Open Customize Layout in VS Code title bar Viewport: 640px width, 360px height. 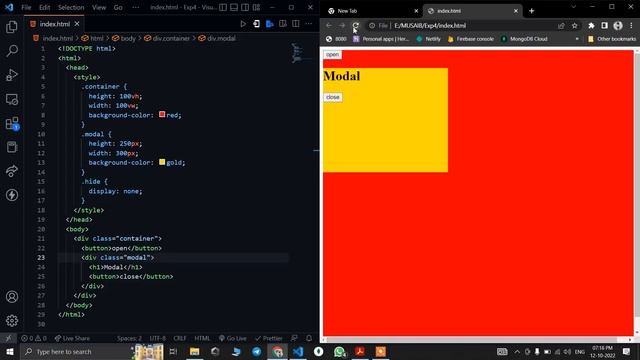point(256,7)
